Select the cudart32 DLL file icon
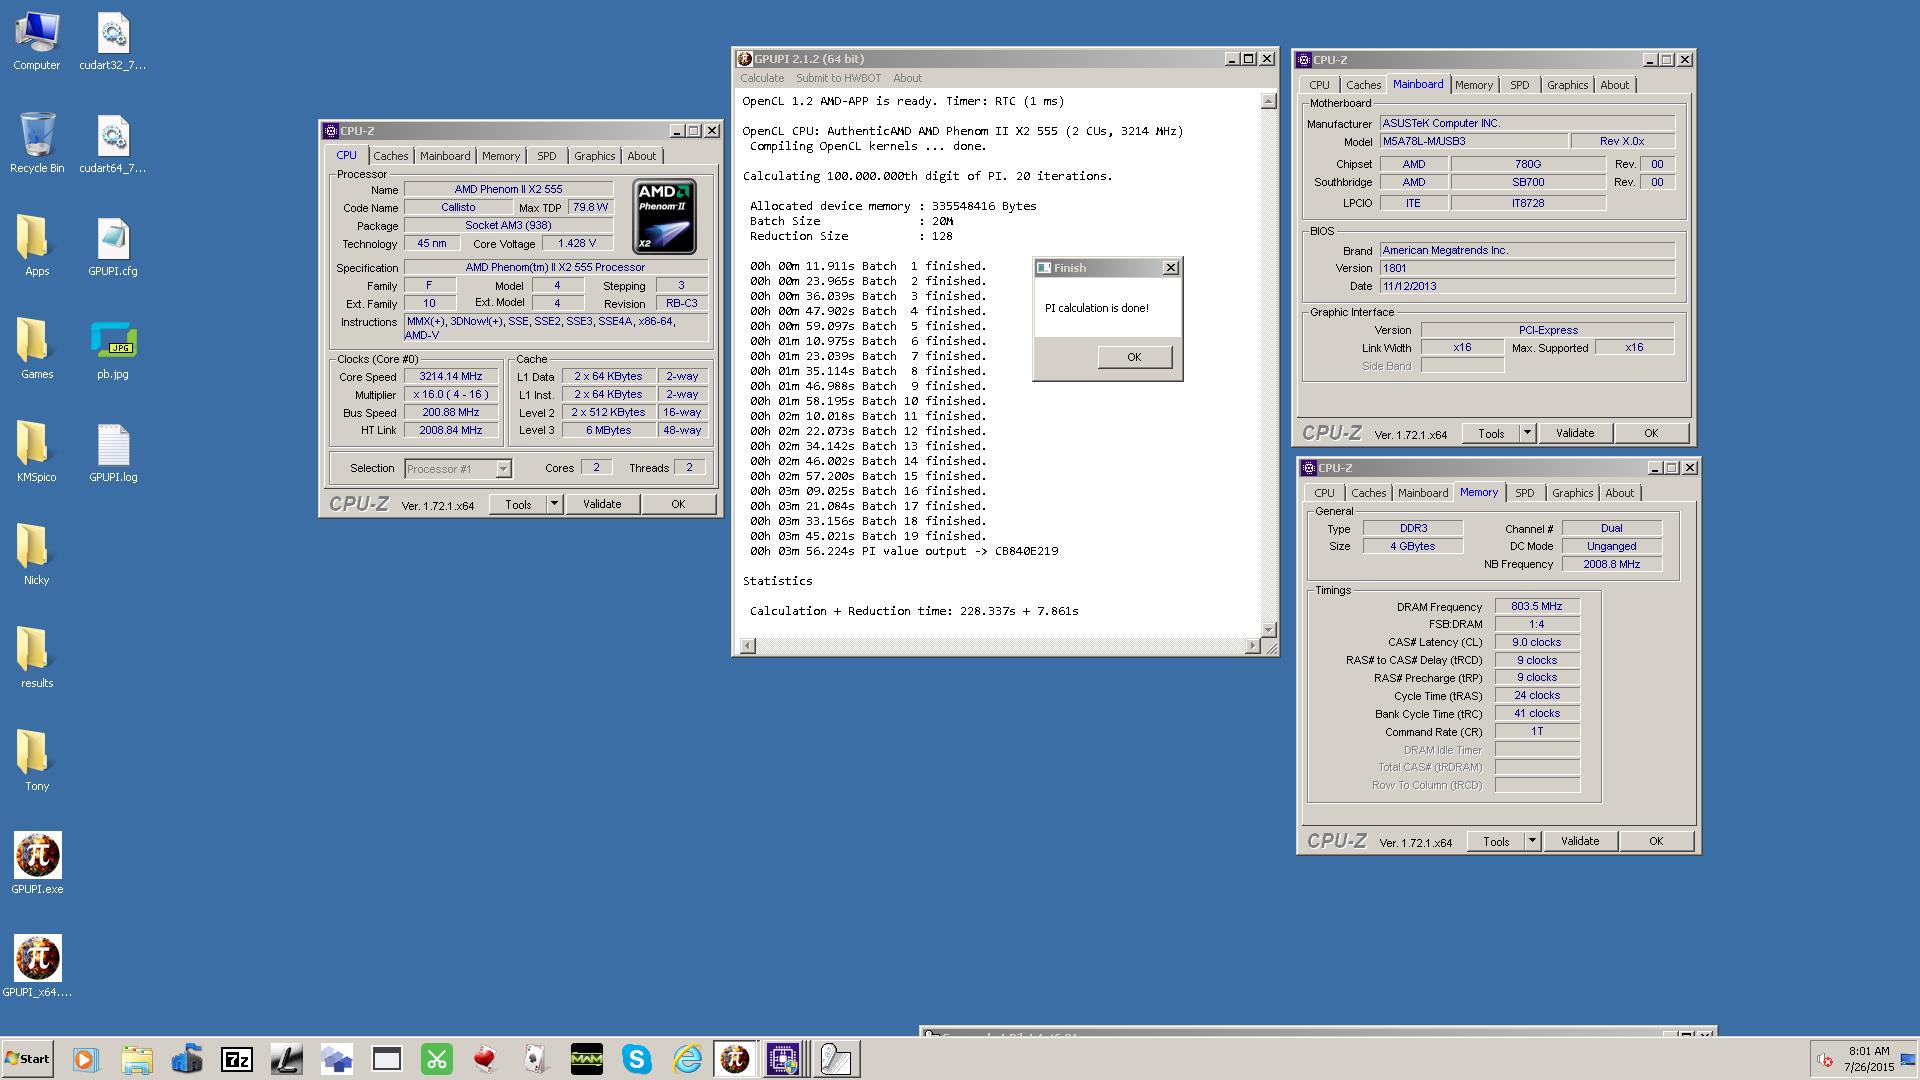The width and height of the screenshot is (1920, 1080). pyautogui.click(x=113, y=42)
